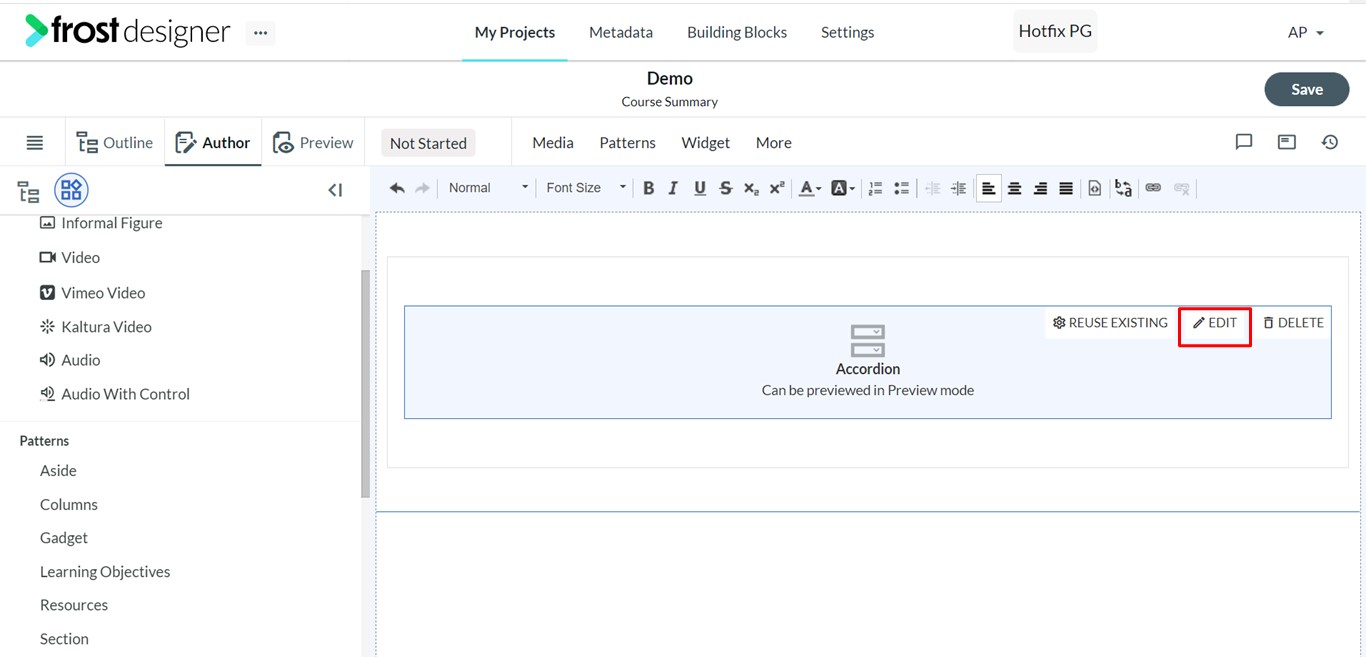Open the hamburger menu icon
This screenshot has width=1366, height=657.
pos(35,143)
